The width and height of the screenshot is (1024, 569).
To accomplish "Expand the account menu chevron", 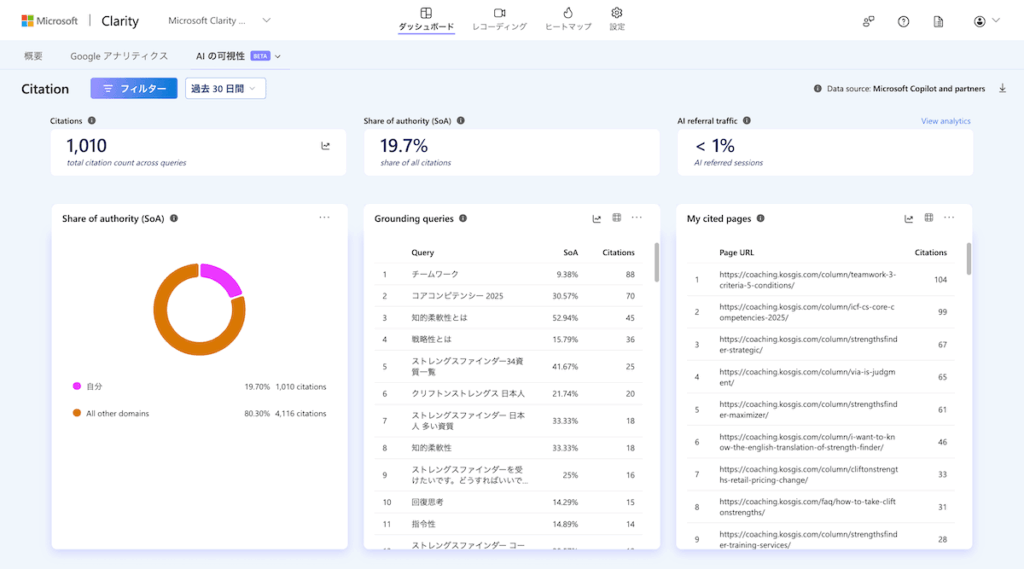I will [996, 20].
